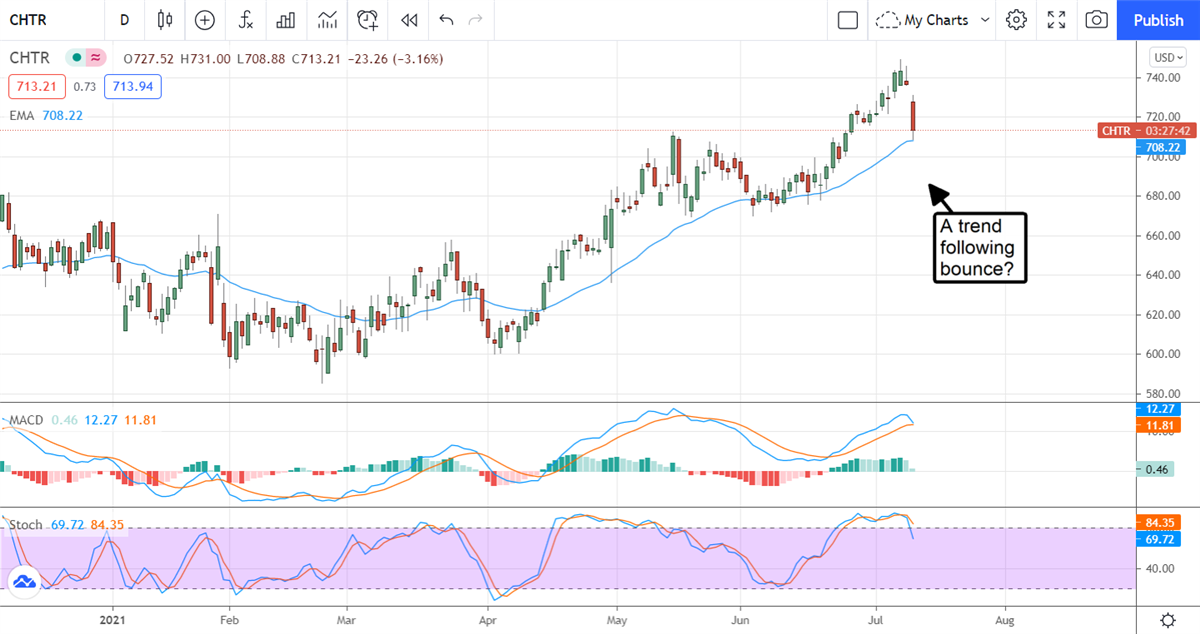The image size is (1200, 634).
Task: Open the bar chart financials icon
Action: tap(286, 19)
